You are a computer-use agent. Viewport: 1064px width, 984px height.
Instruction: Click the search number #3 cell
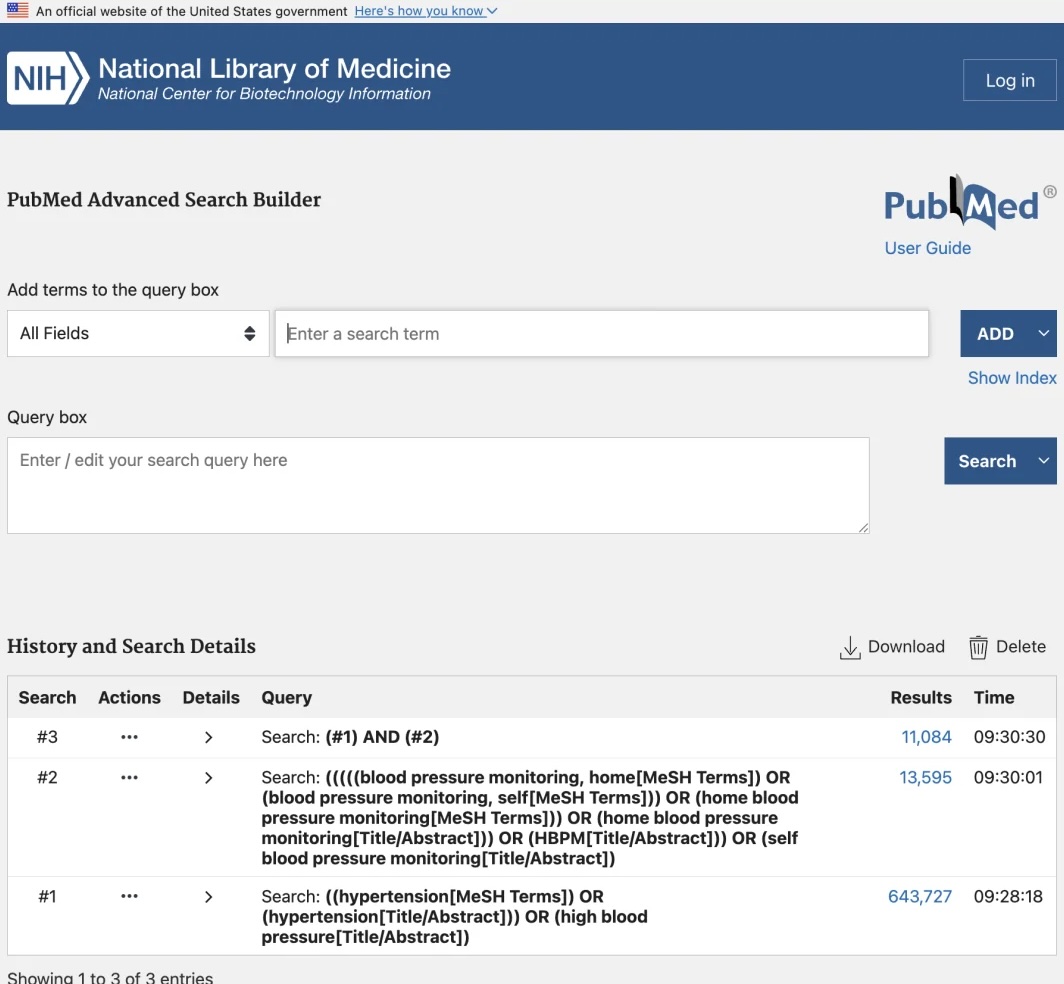pos(48,737)
